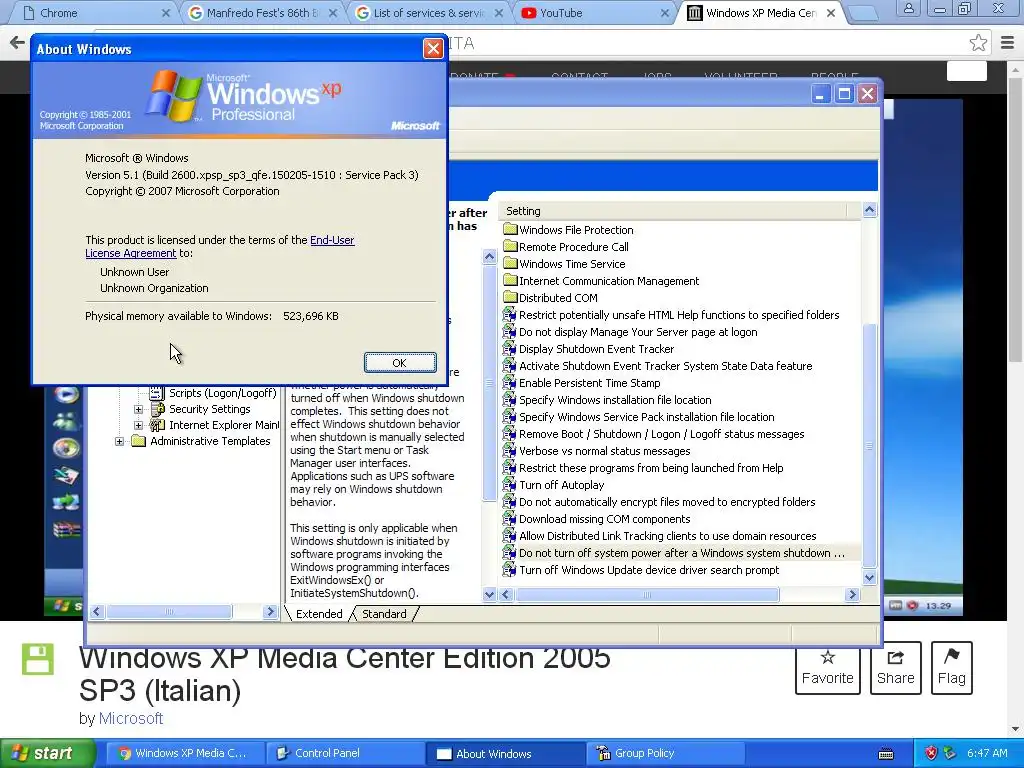Select icon for Do not automatically encrypt files

point(509,502)
